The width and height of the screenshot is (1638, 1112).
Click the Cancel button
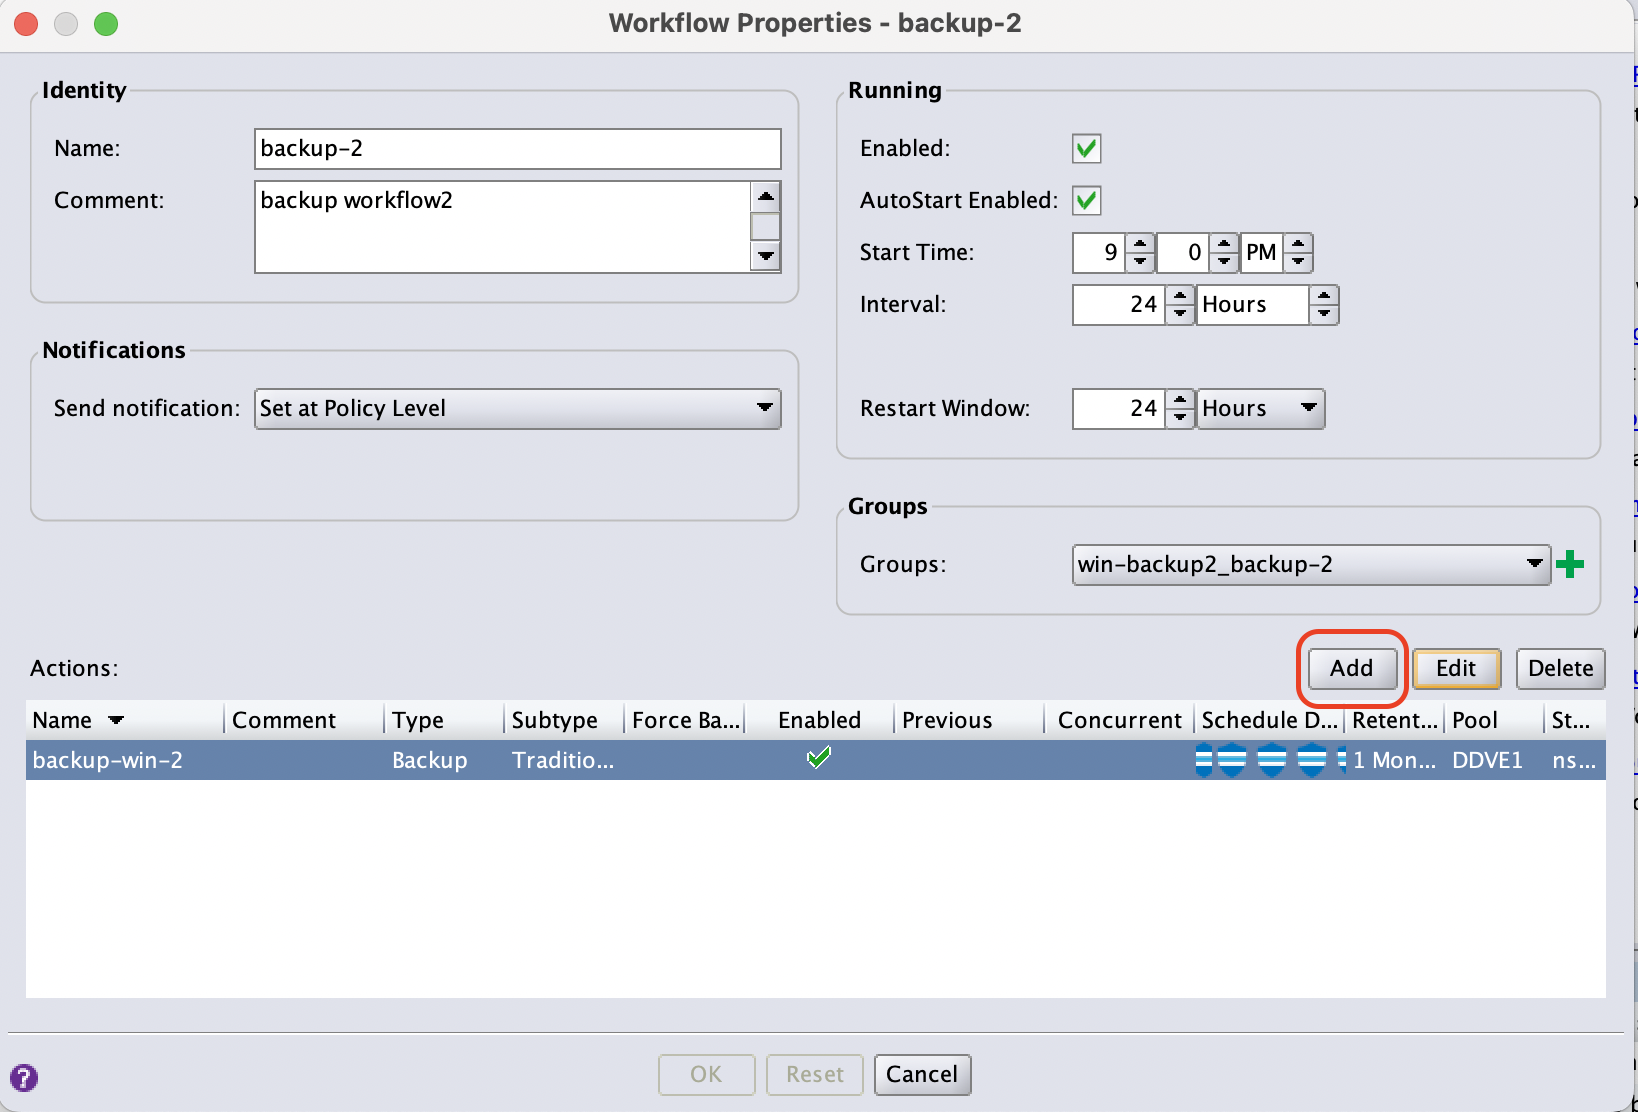click(x=922, y=1074)
